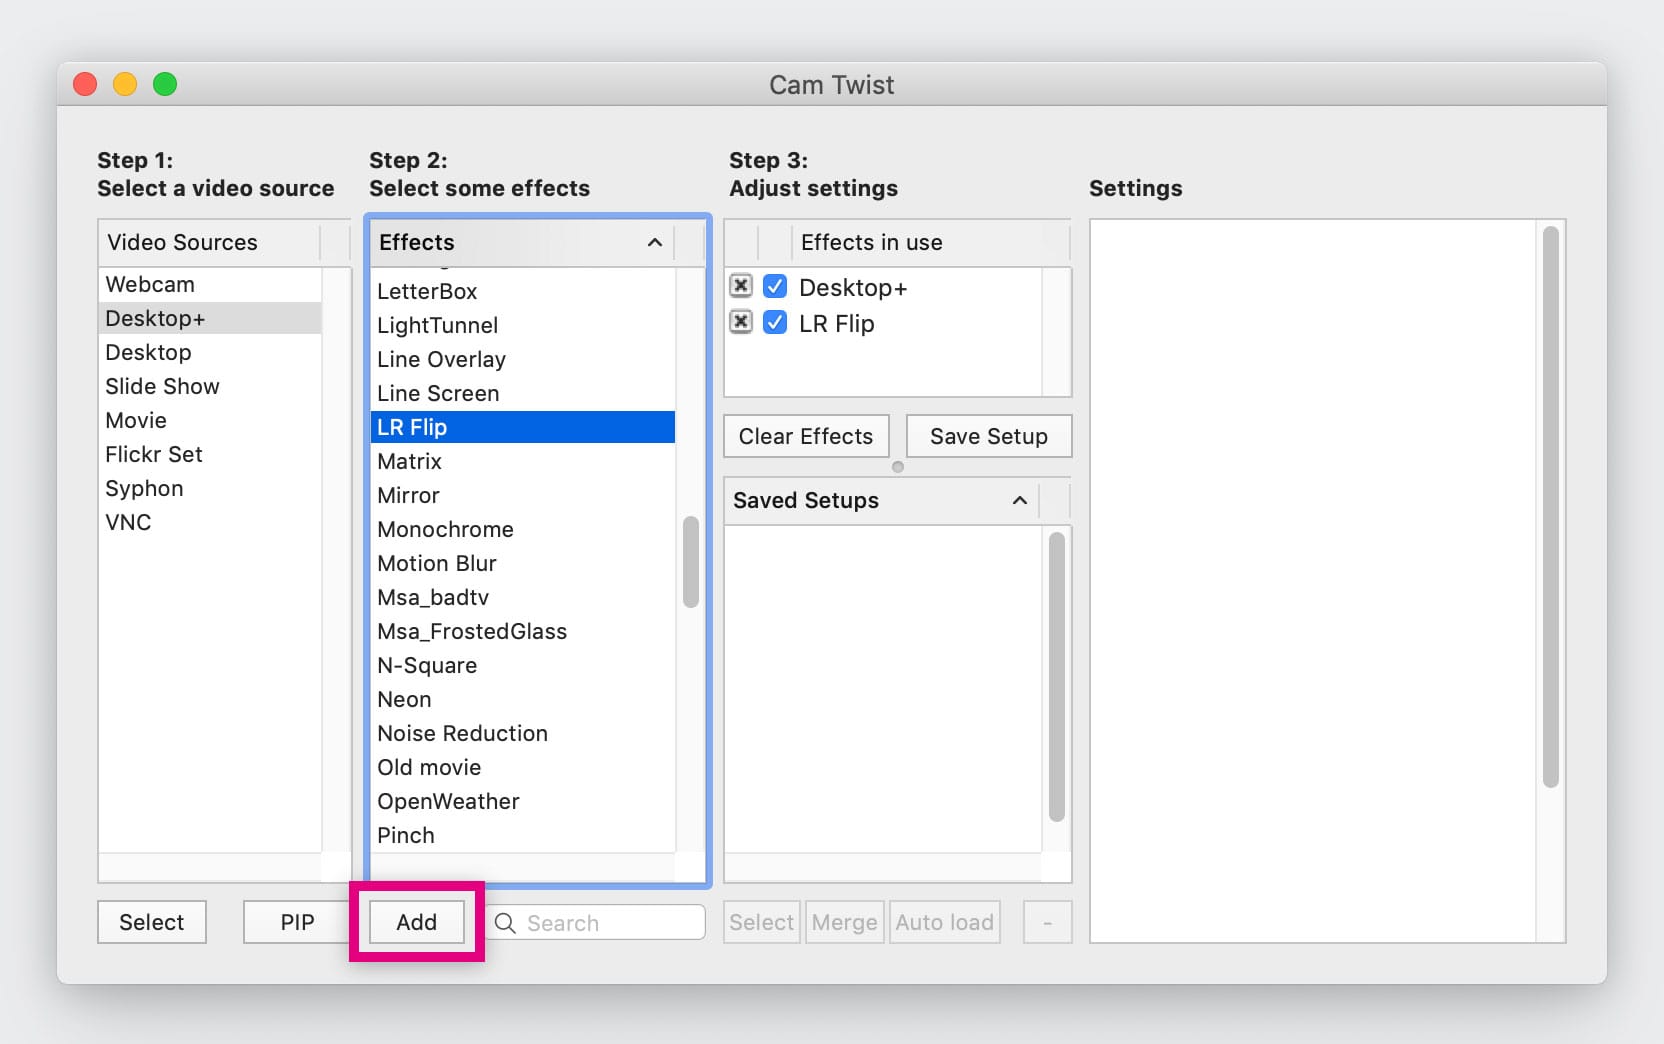Screen dimensions: 1664x1044
Task: Select Matrix effect
Action: [523, 461]
